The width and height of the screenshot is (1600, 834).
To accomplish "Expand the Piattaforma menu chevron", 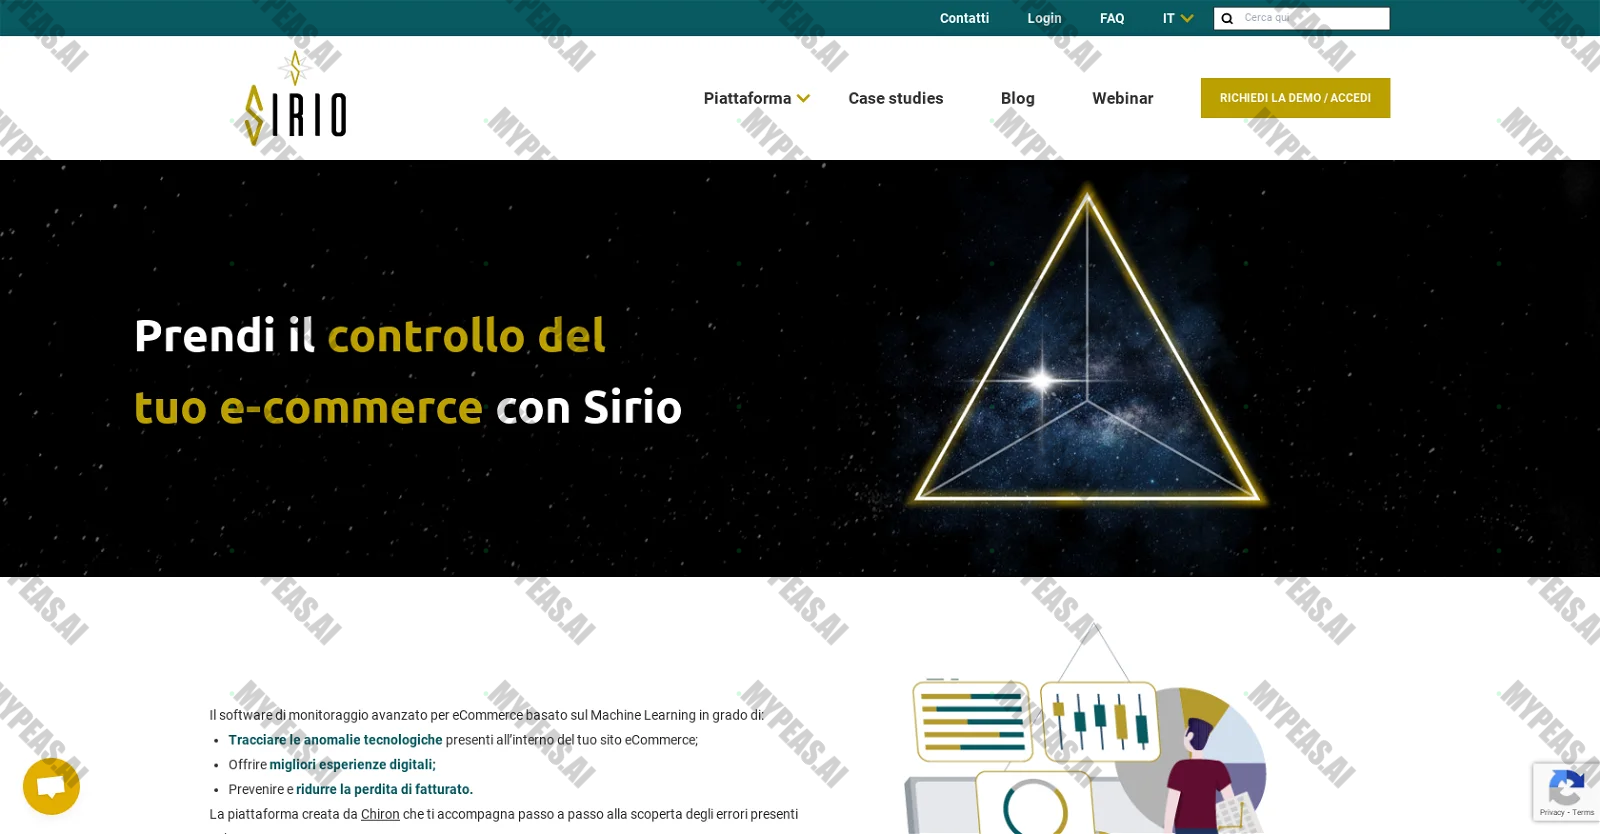I will (x=803, y=98).
